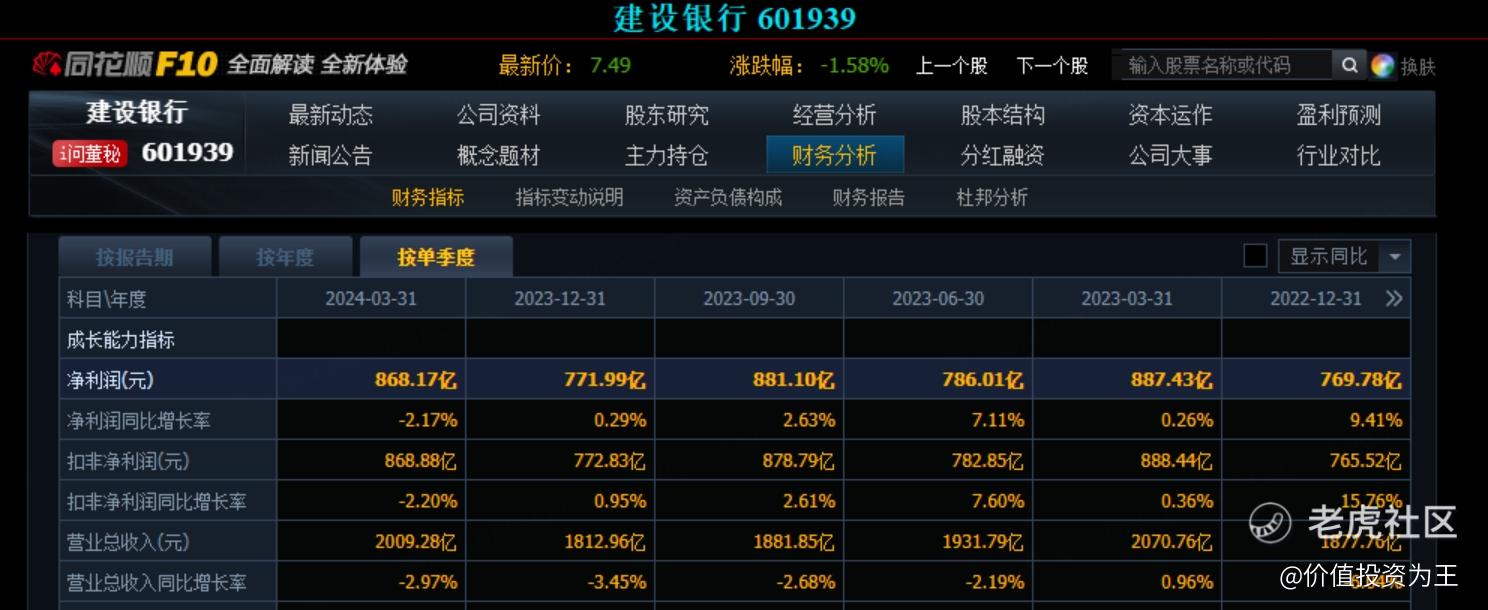Click the 净利润(元) row label
This screenshot has height=610, width=1488.
[x=110, y=380]
